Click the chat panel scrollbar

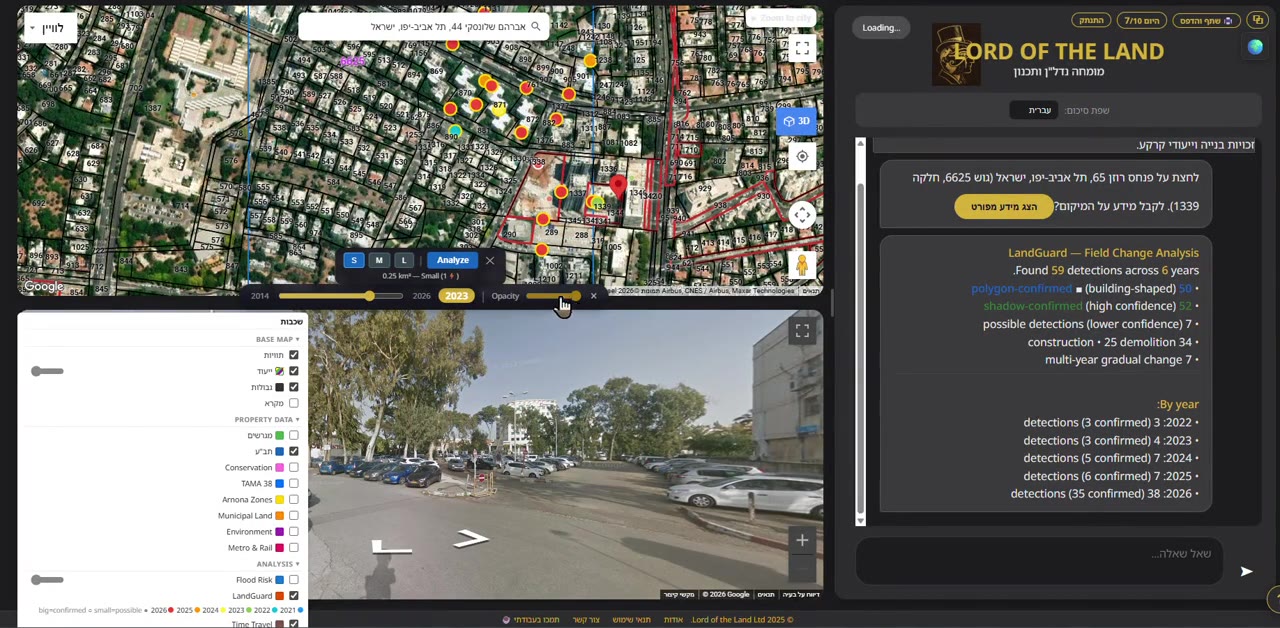click(860, 330)
